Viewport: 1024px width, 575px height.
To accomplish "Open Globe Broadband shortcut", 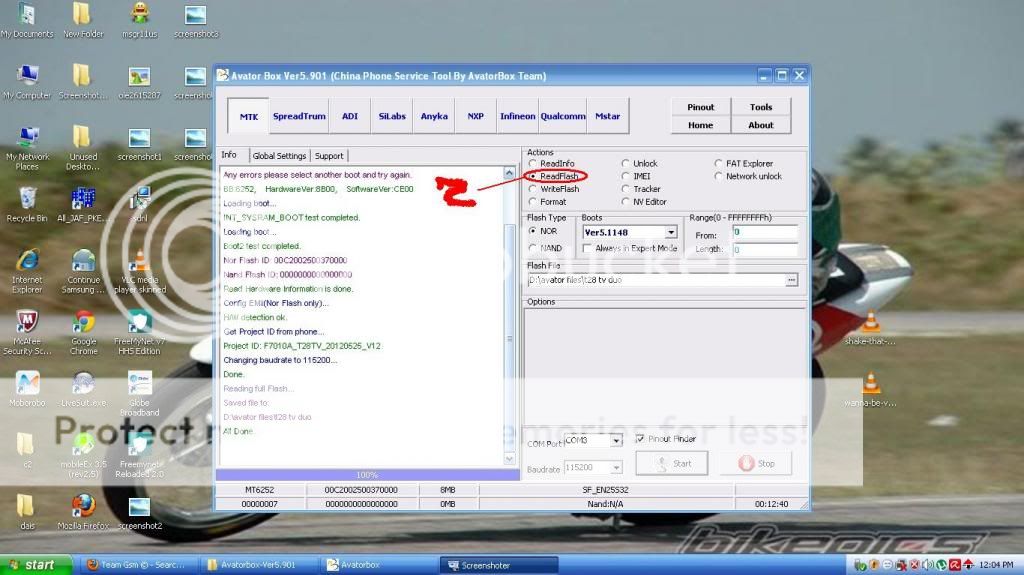I will (139, 394).
